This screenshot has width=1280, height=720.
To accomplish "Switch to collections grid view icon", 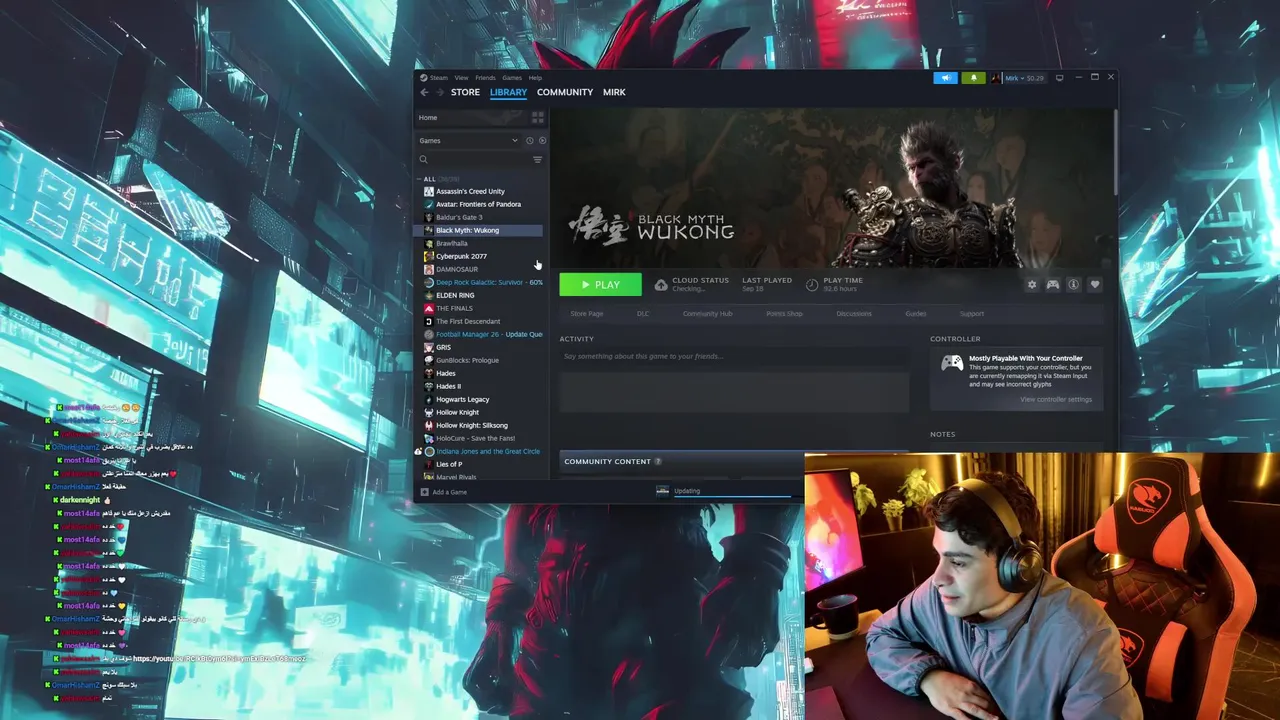I will 537,117.
